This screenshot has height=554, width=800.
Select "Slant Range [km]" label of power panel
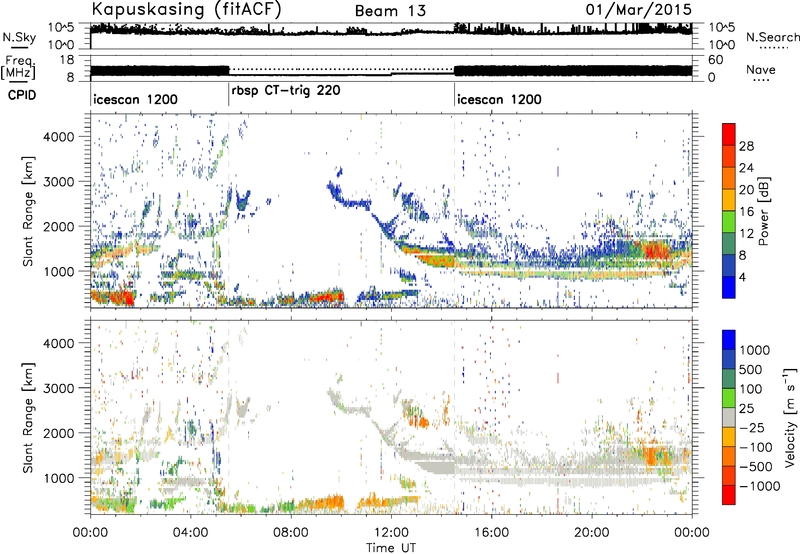point(28,211)
